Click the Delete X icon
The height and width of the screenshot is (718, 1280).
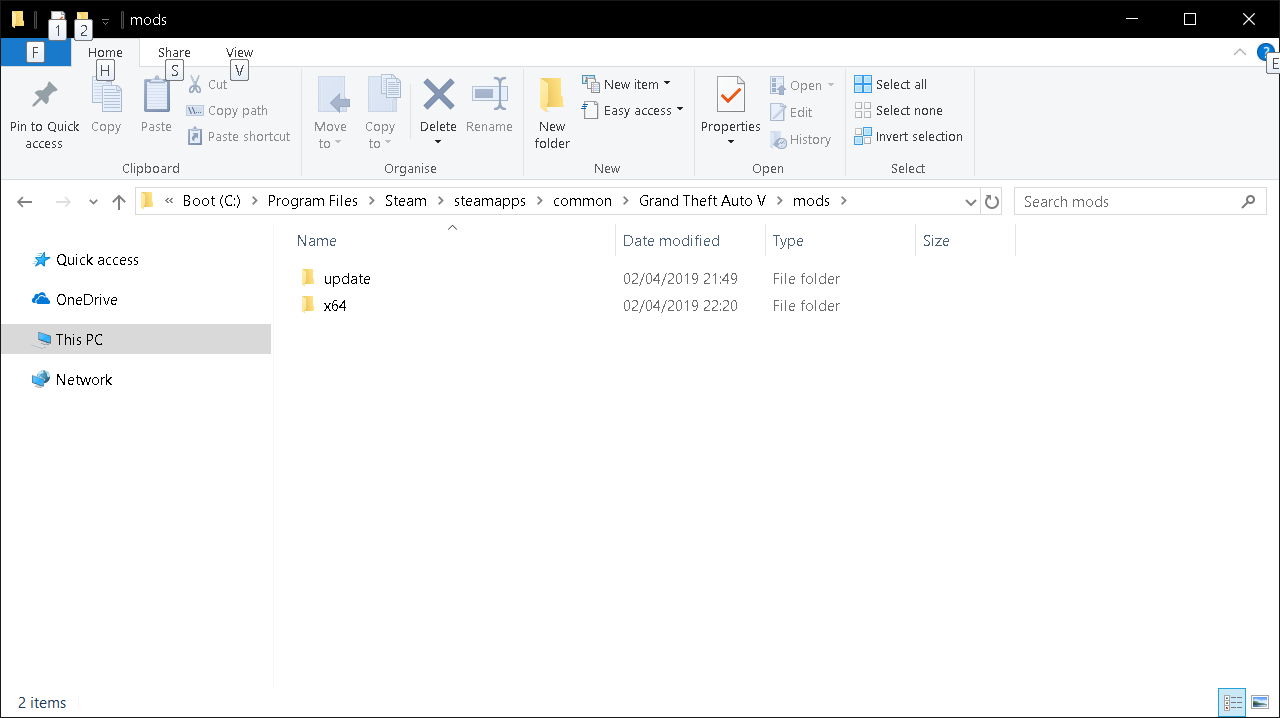[438, 96]
